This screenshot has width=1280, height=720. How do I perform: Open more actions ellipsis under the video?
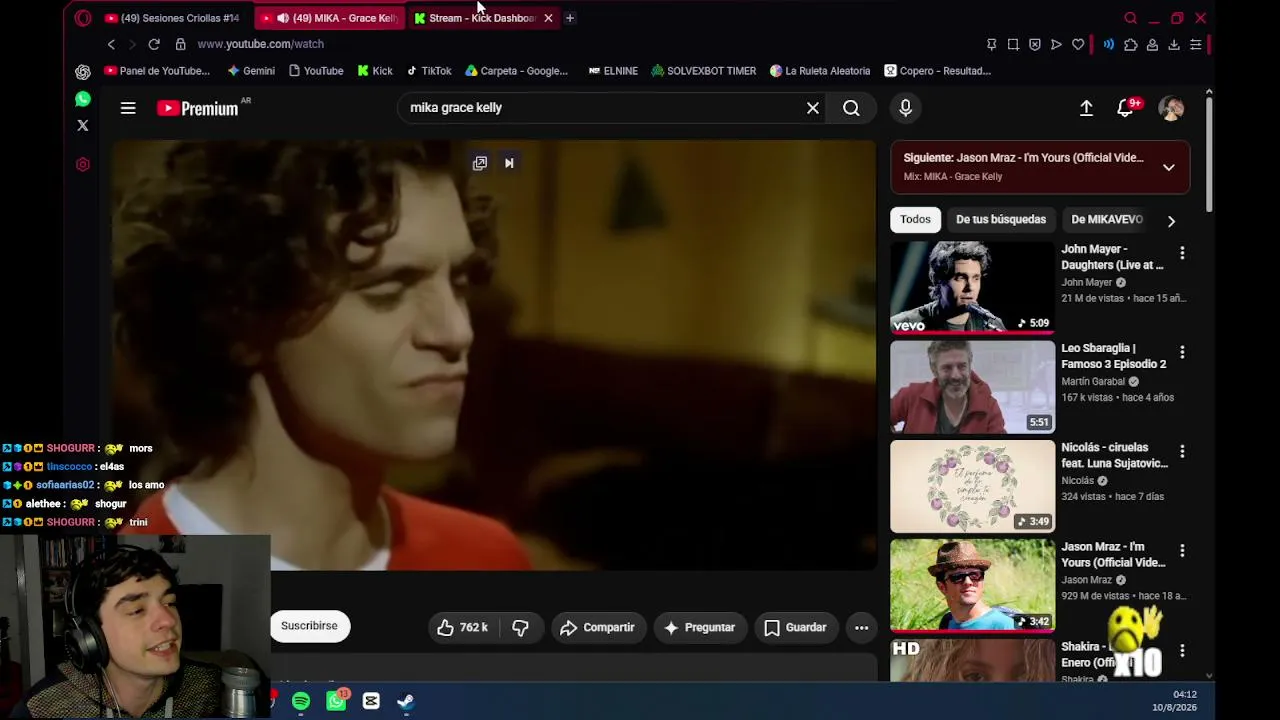[861, 627]
